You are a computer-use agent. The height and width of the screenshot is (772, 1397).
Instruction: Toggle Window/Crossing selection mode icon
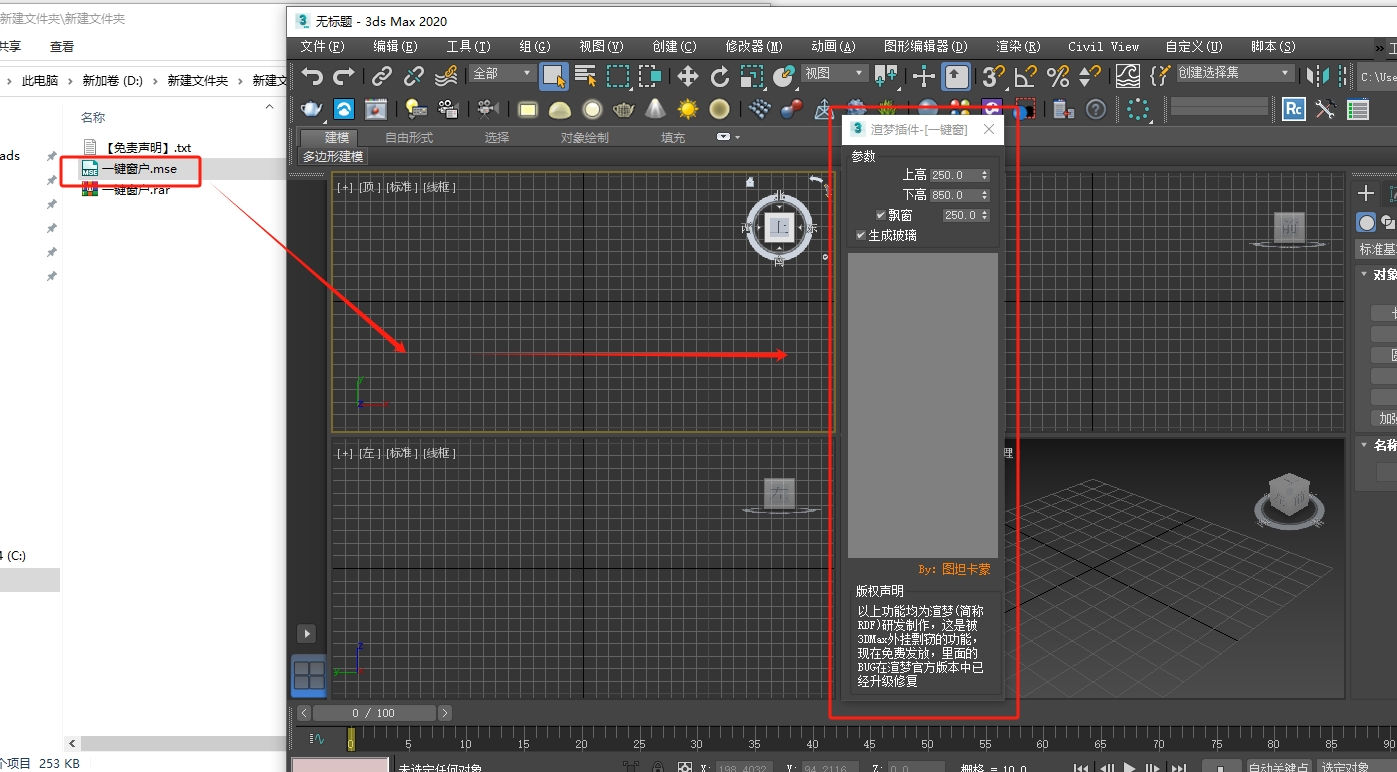point(650,76)
